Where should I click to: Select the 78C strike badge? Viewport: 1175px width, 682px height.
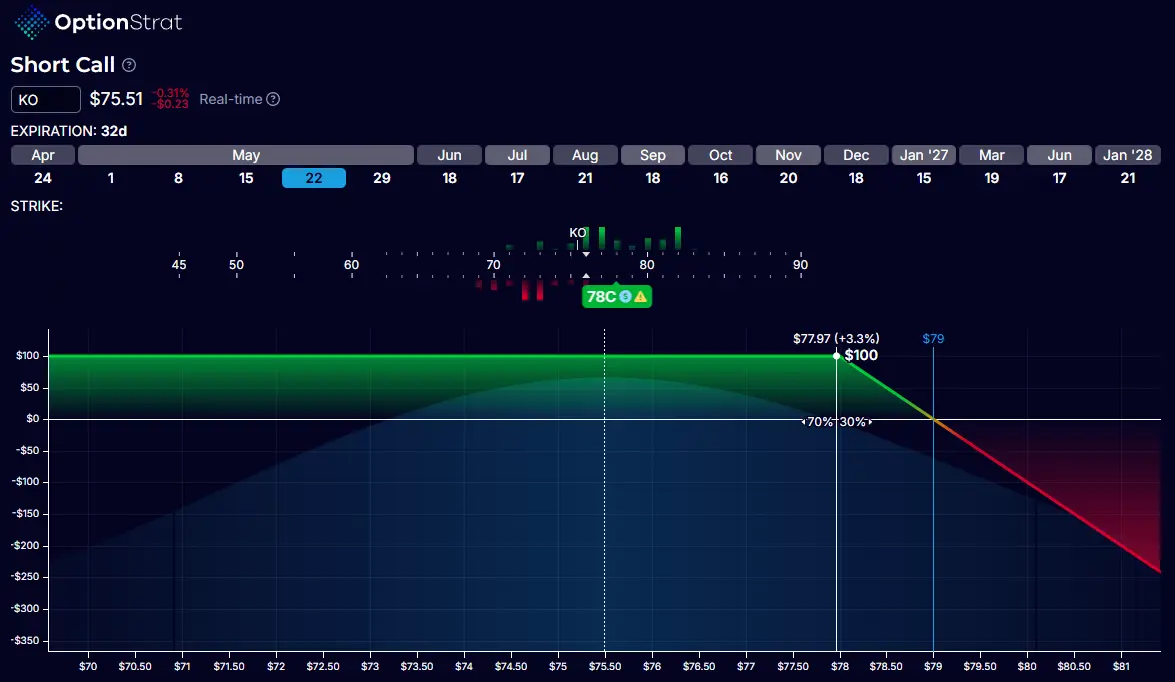[x=602, y=297]
